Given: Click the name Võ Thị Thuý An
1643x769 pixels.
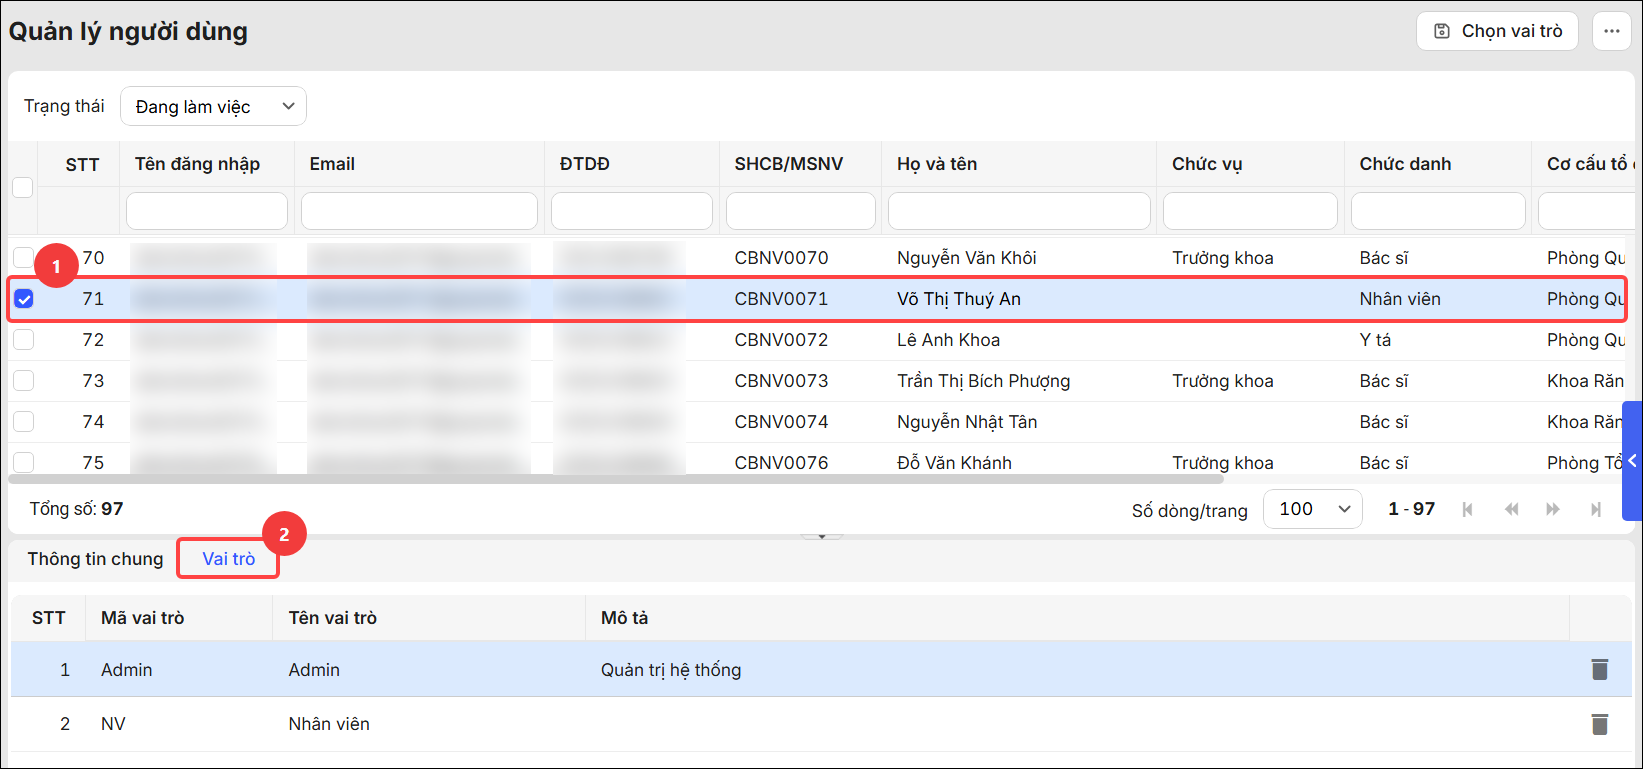Looking at the screenshot, I should 958,299.
